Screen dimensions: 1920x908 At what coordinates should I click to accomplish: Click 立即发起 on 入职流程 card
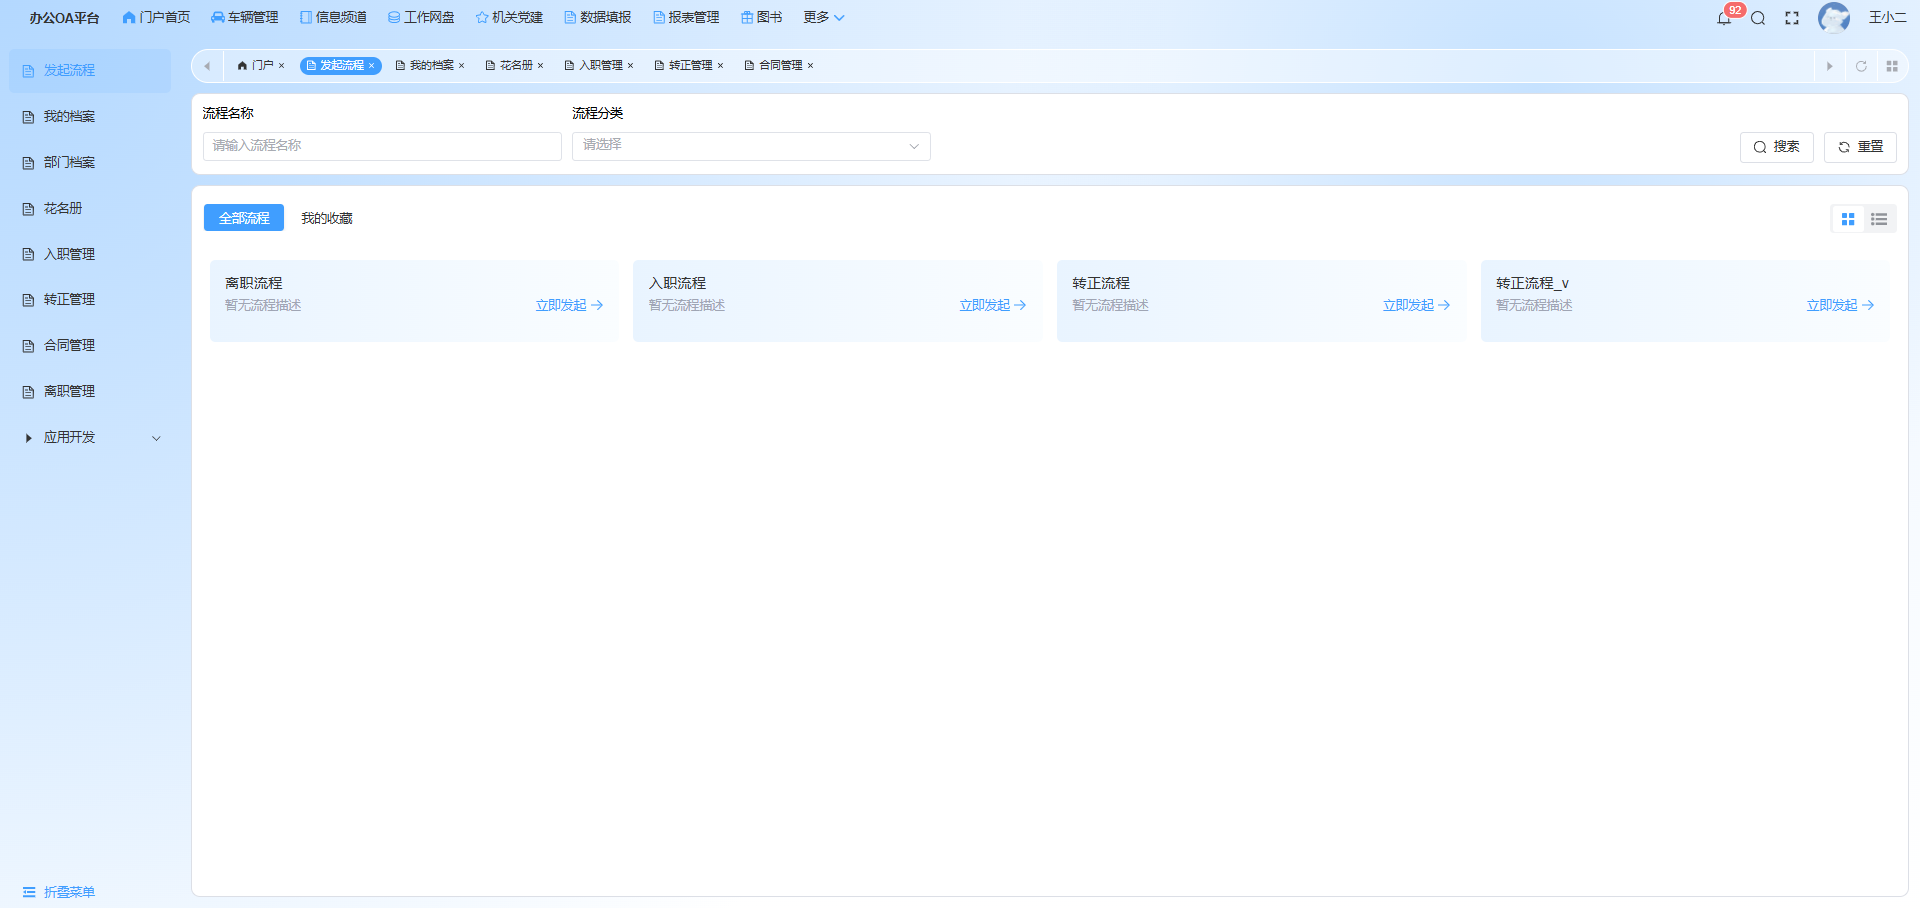pyautogui.click(x=993, y=306)
